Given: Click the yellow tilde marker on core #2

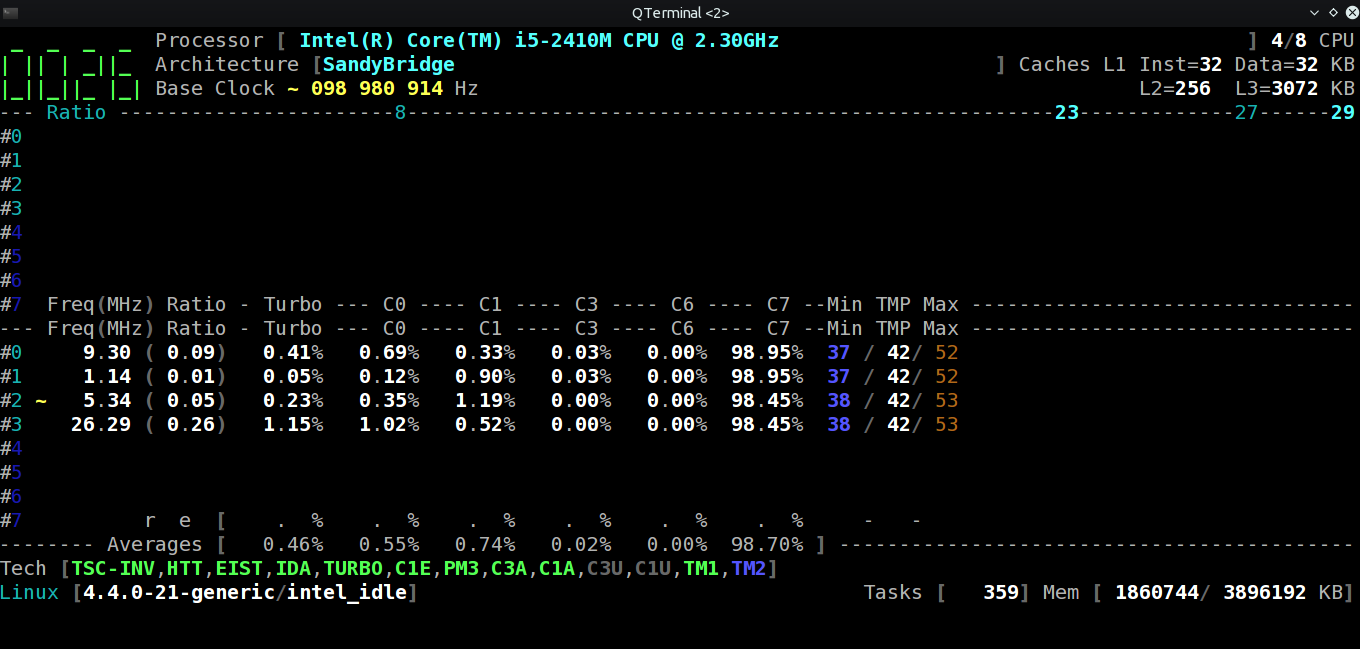Looking at the screenshot, I should point(41,401).
